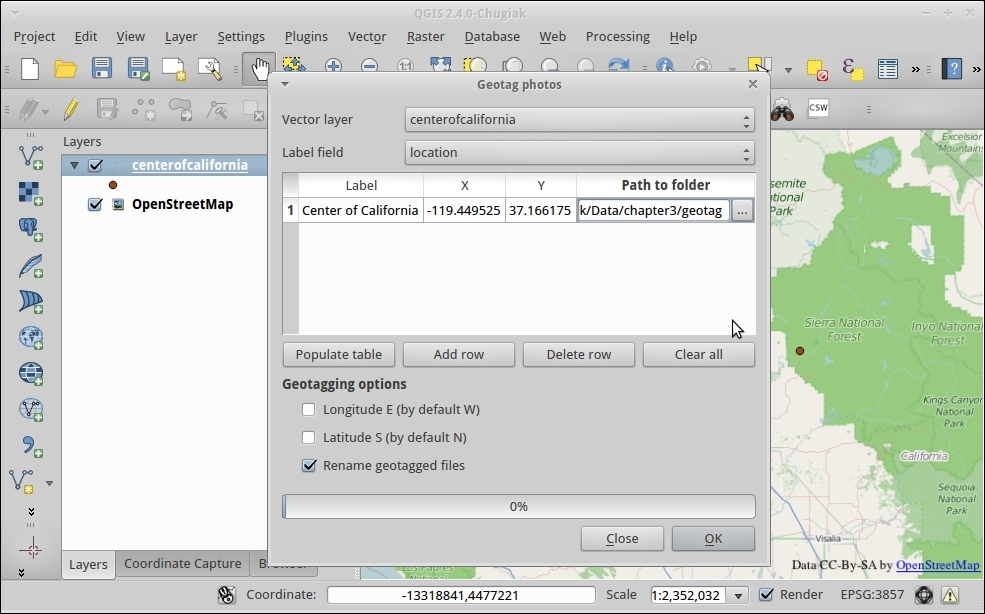Click the Add Raster Layer icon
The width and height of the screenshot is (985, 614).
point(31,192)
